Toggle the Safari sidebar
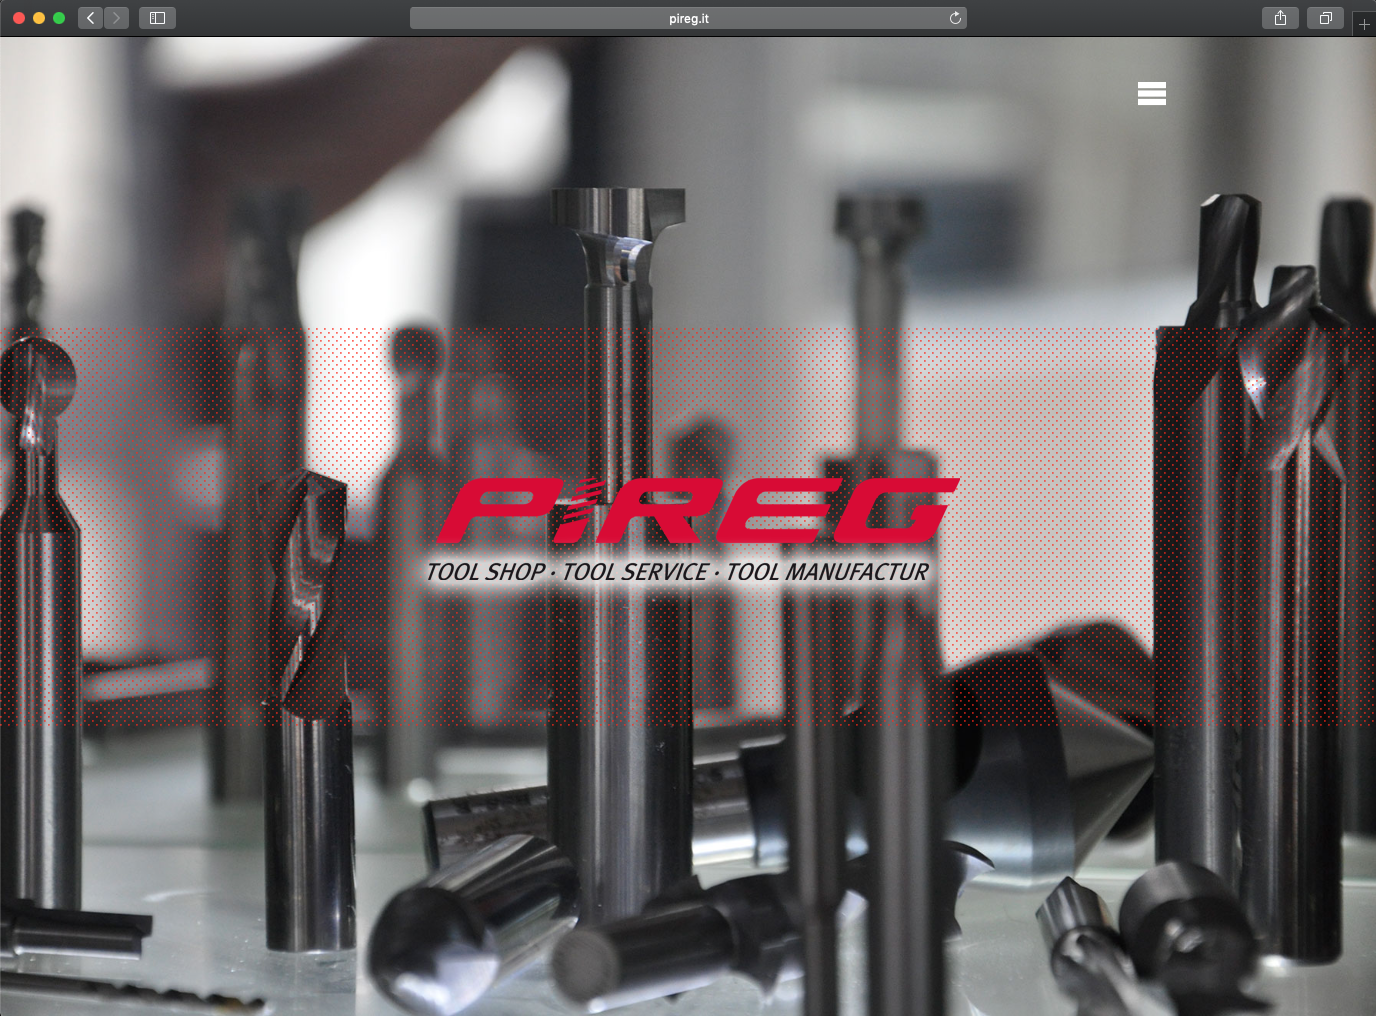 (x=157, y=18)
